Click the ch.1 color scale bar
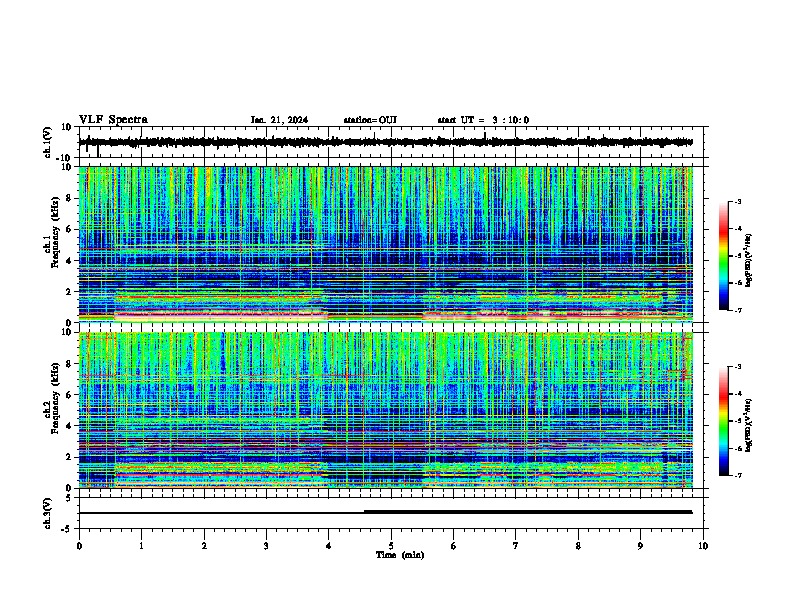 (724, 256)
